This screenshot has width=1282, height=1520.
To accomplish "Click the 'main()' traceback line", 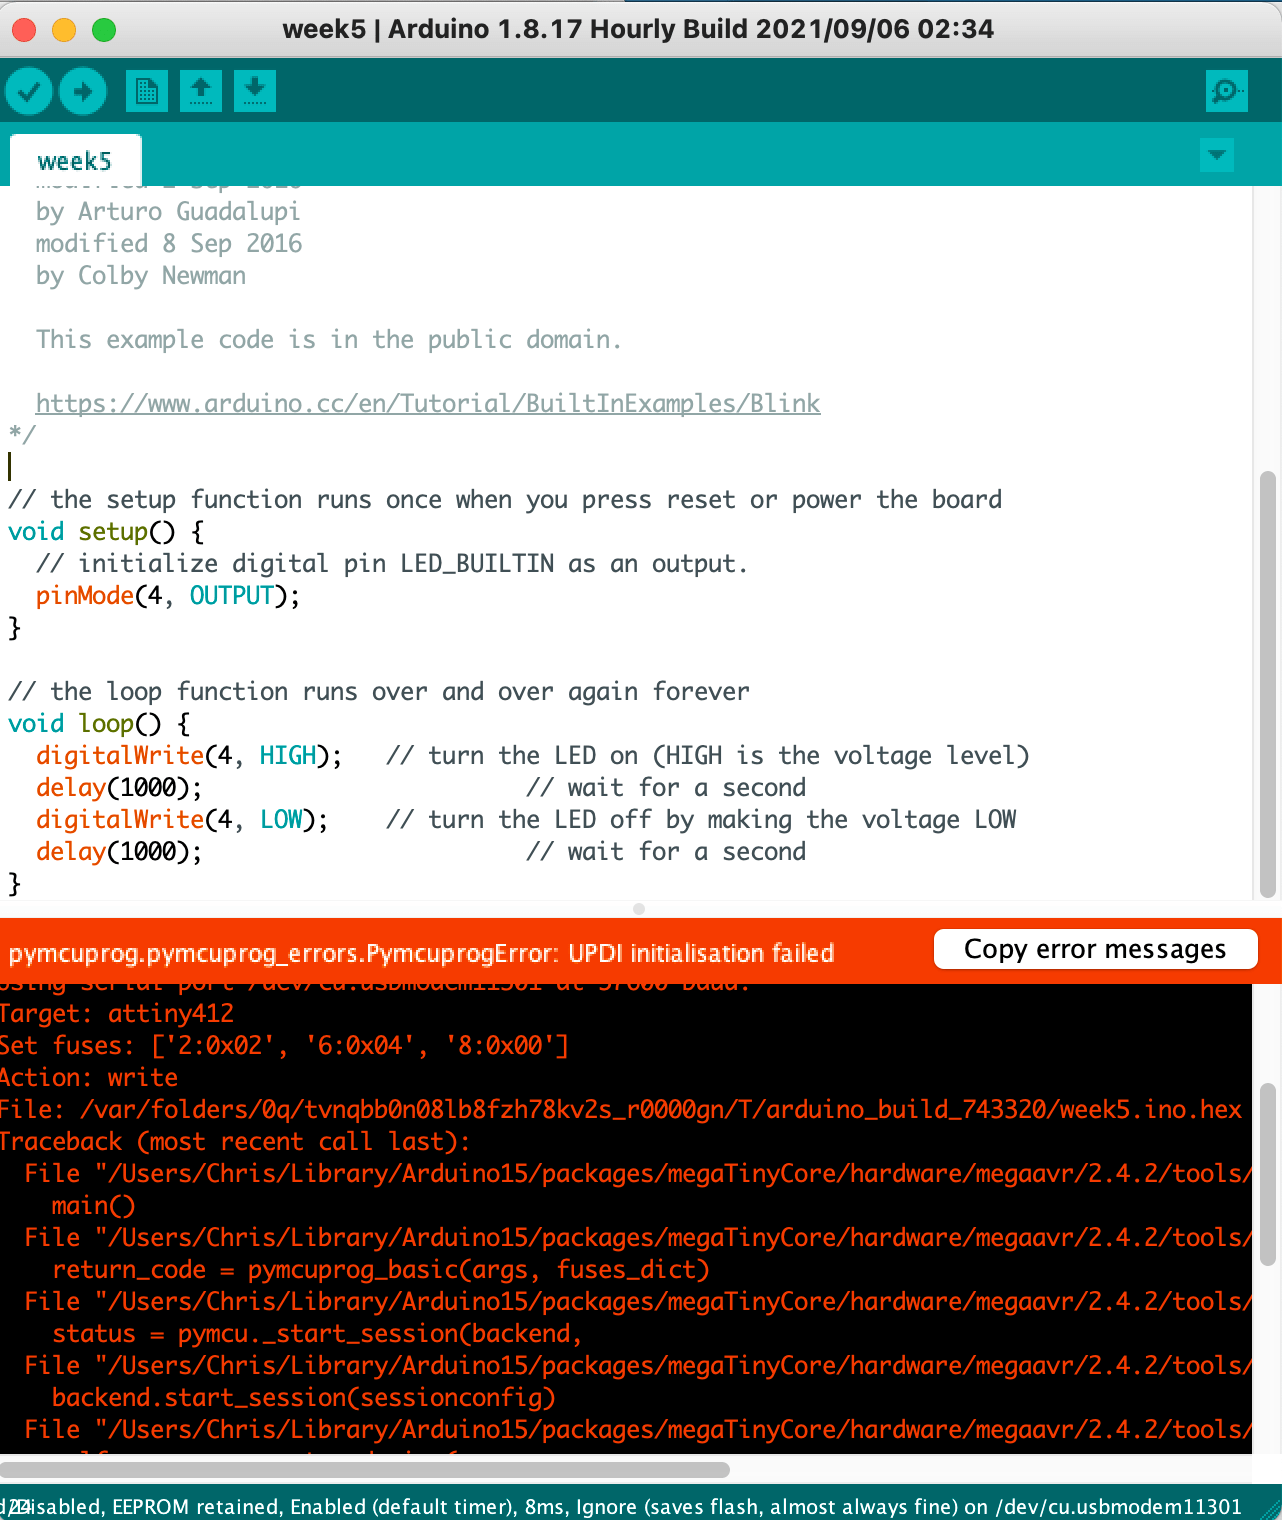I will point(94,1205).
